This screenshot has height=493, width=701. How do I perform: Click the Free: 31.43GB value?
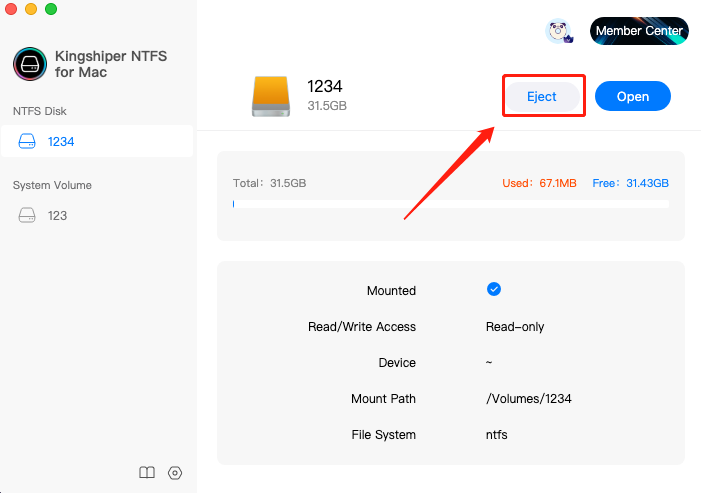pyautogui.click(x=630, y=183)
